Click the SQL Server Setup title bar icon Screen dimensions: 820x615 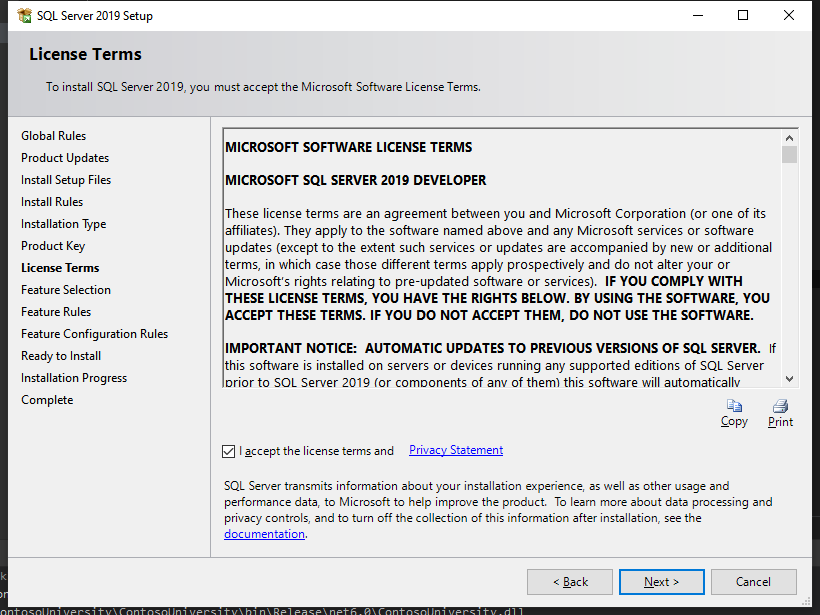24,16
